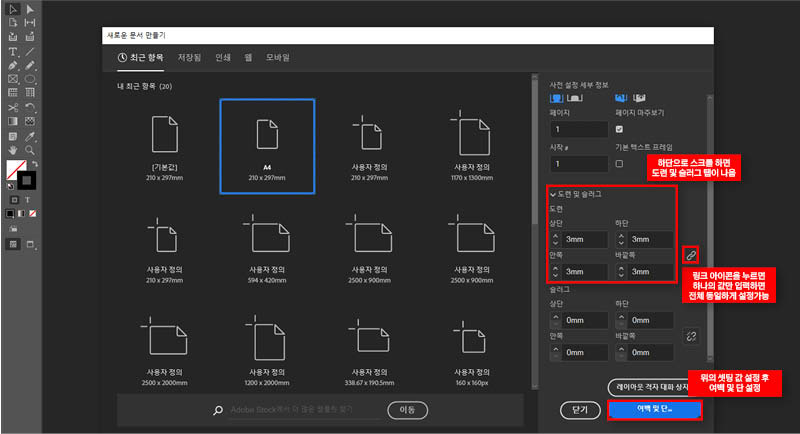Click the 도련 바깥쪽 stepper arrows
Screen dimensions: 800x434
621,271
